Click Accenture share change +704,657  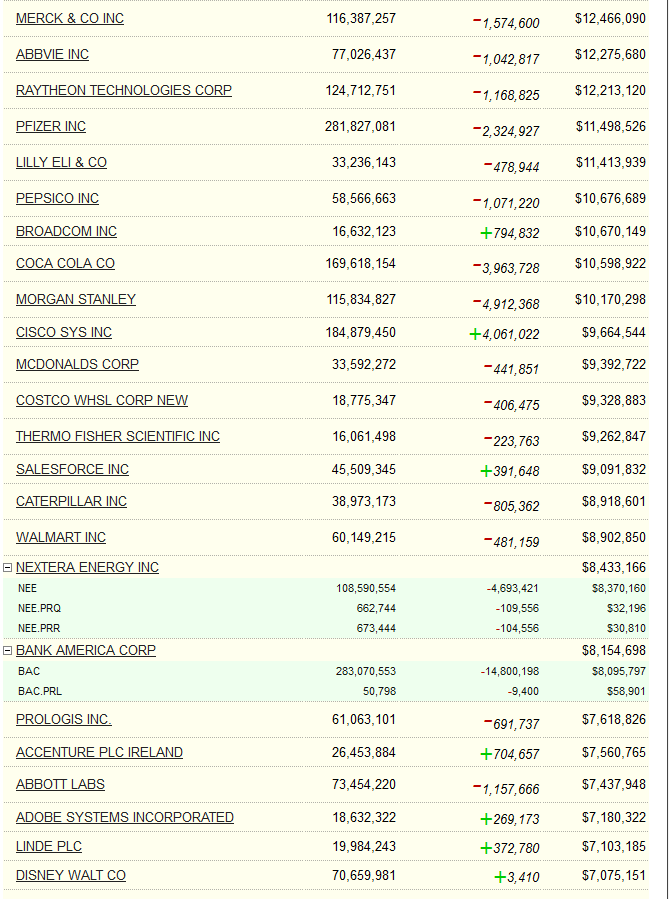pos(510,754)
